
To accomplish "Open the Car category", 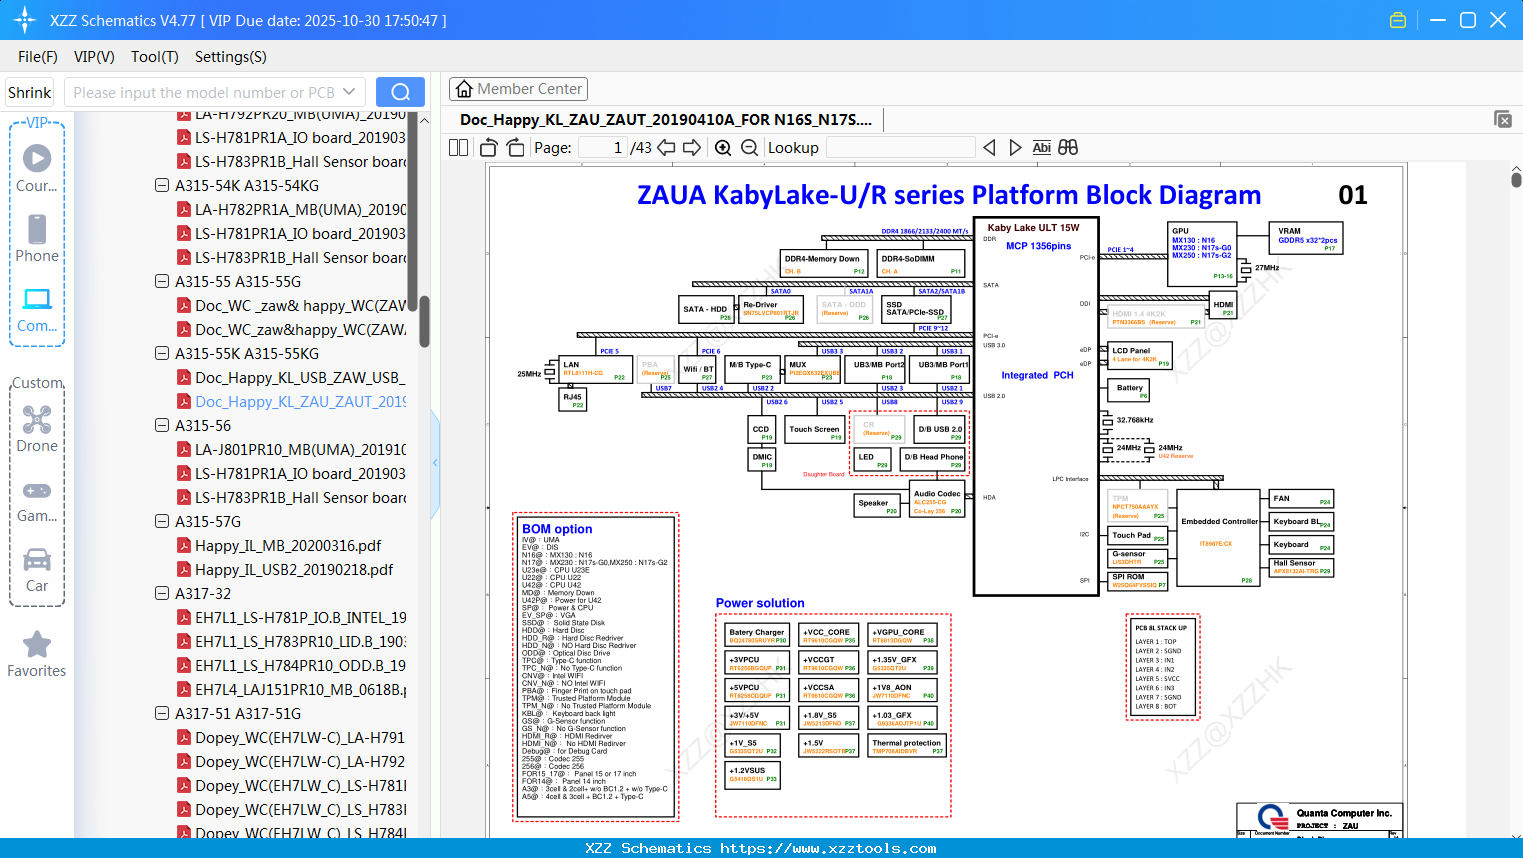I will [x=37, y=569].
